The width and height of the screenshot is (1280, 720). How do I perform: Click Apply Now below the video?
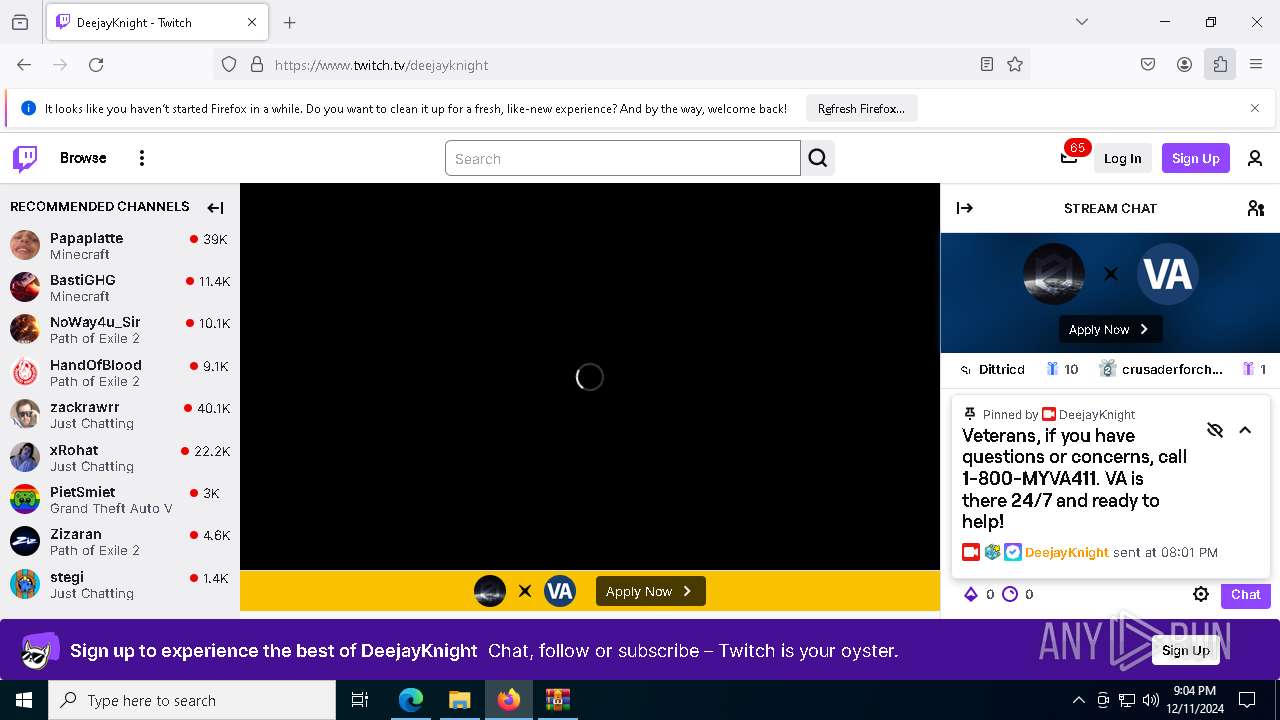[x=650, y=591]
